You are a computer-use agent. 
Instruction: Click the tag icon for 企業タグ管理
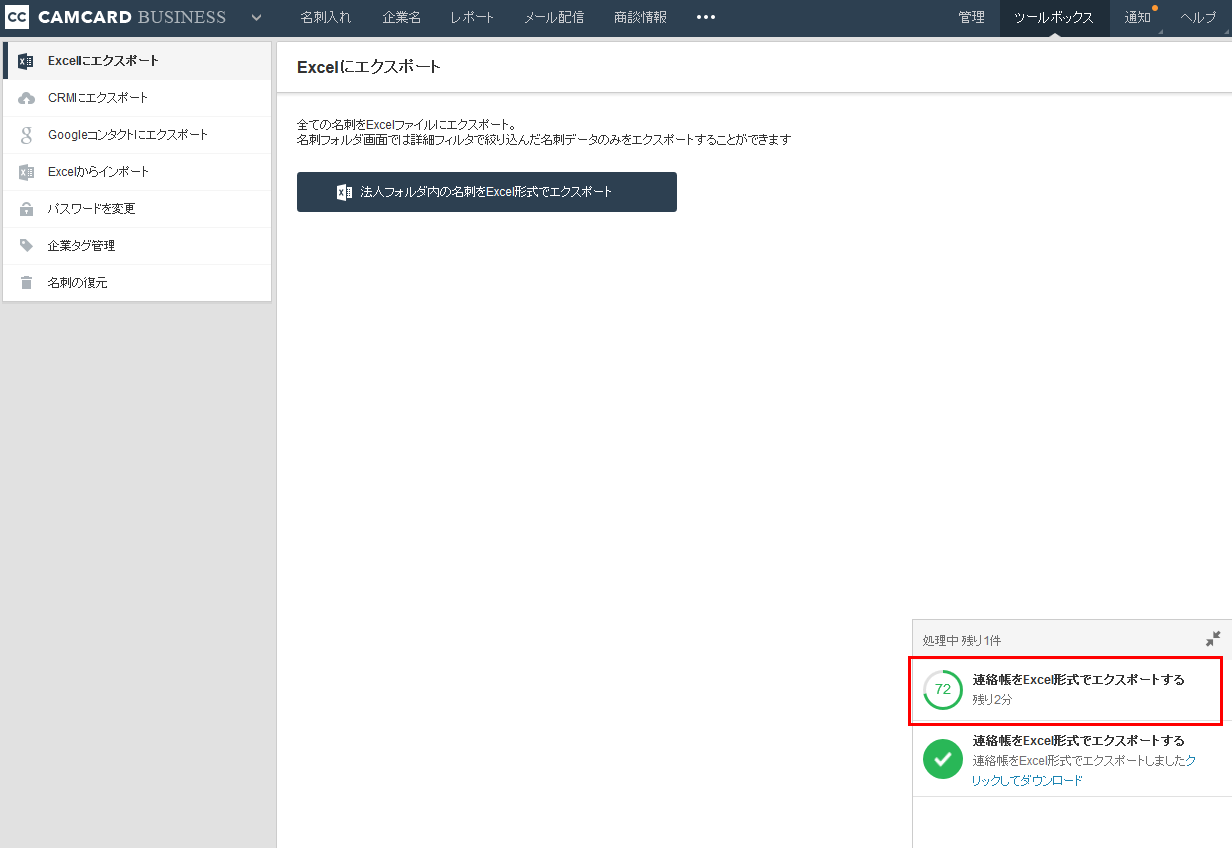coord(27,246)
